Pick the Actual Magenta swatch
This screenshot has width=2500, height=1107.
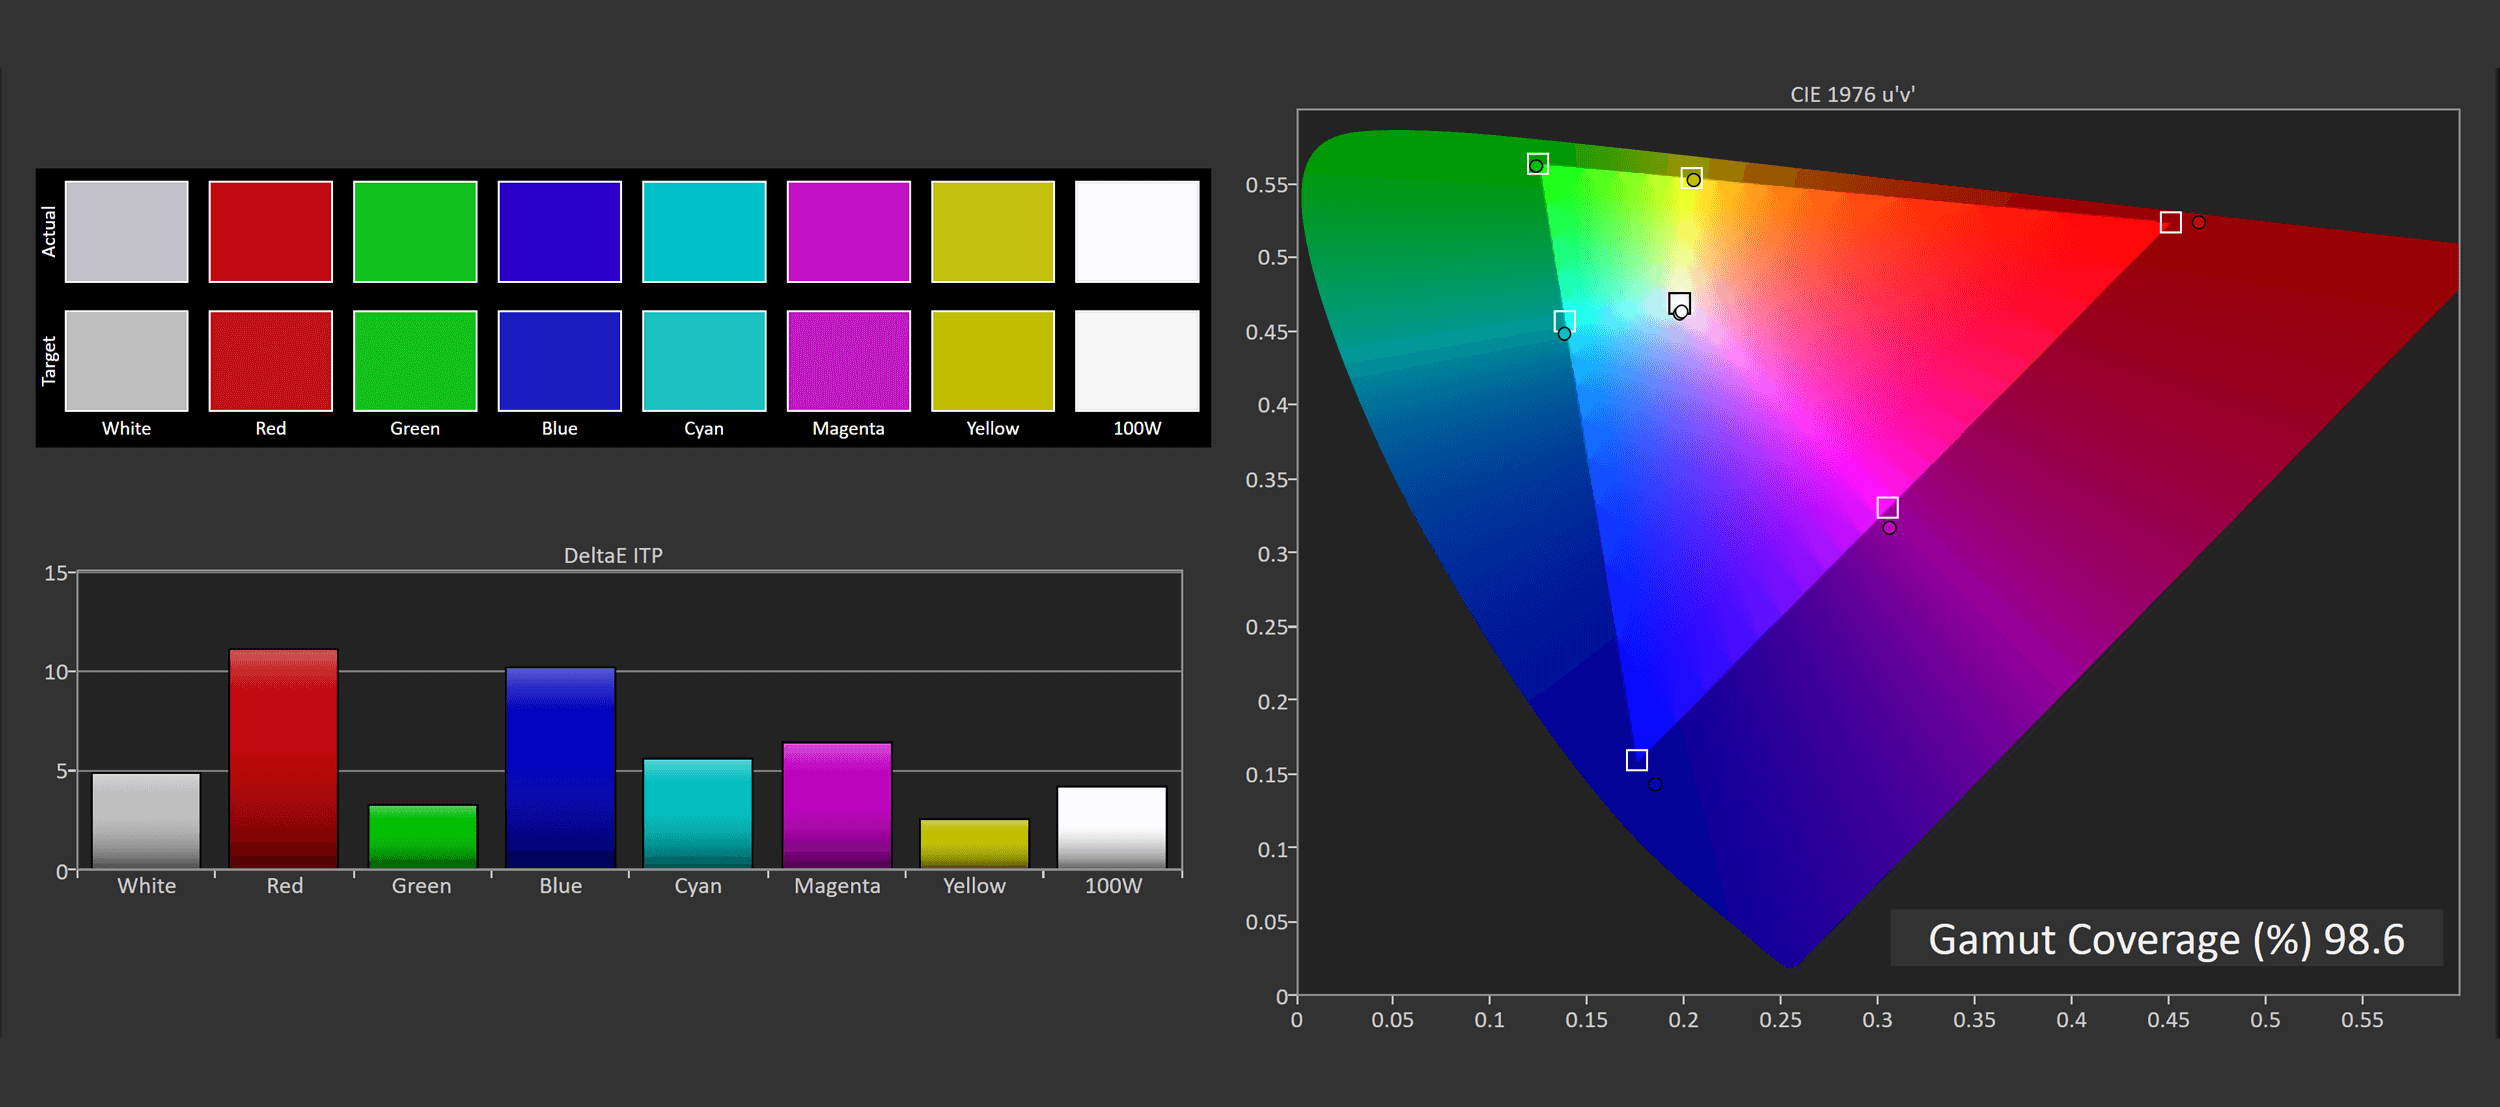pyautogui.click(x=848, y=231)
